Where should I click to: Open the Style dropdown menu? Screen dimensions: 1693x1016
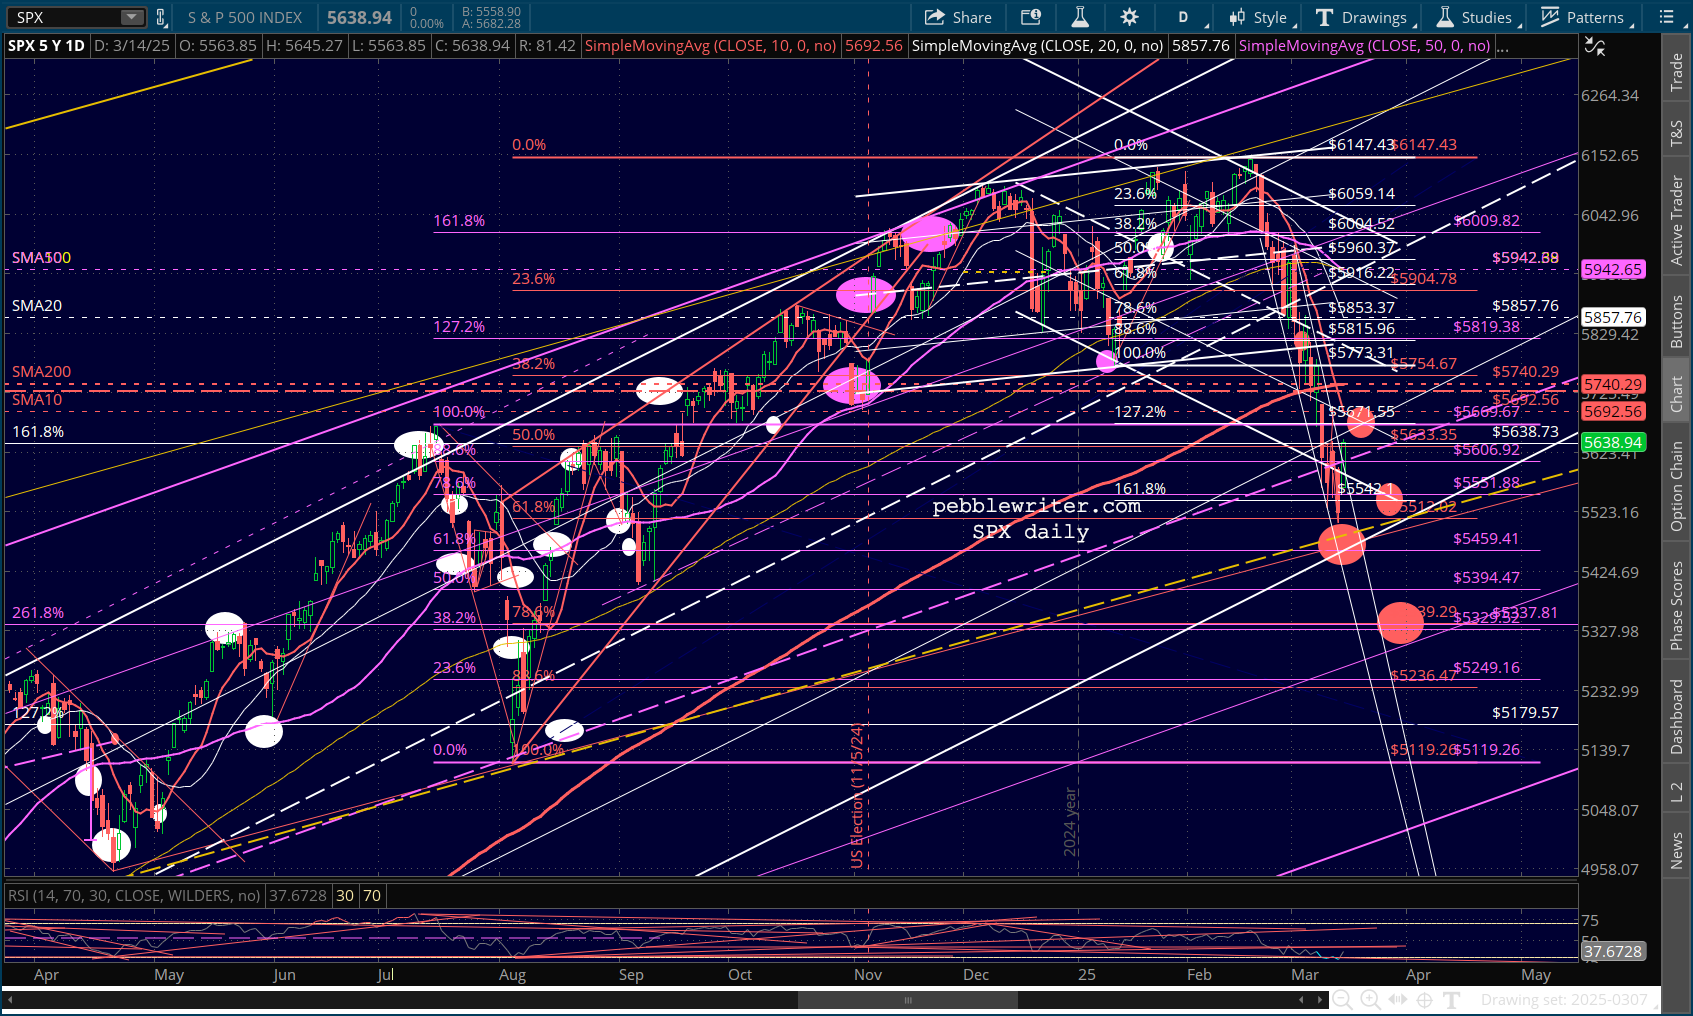[1262, 17]
